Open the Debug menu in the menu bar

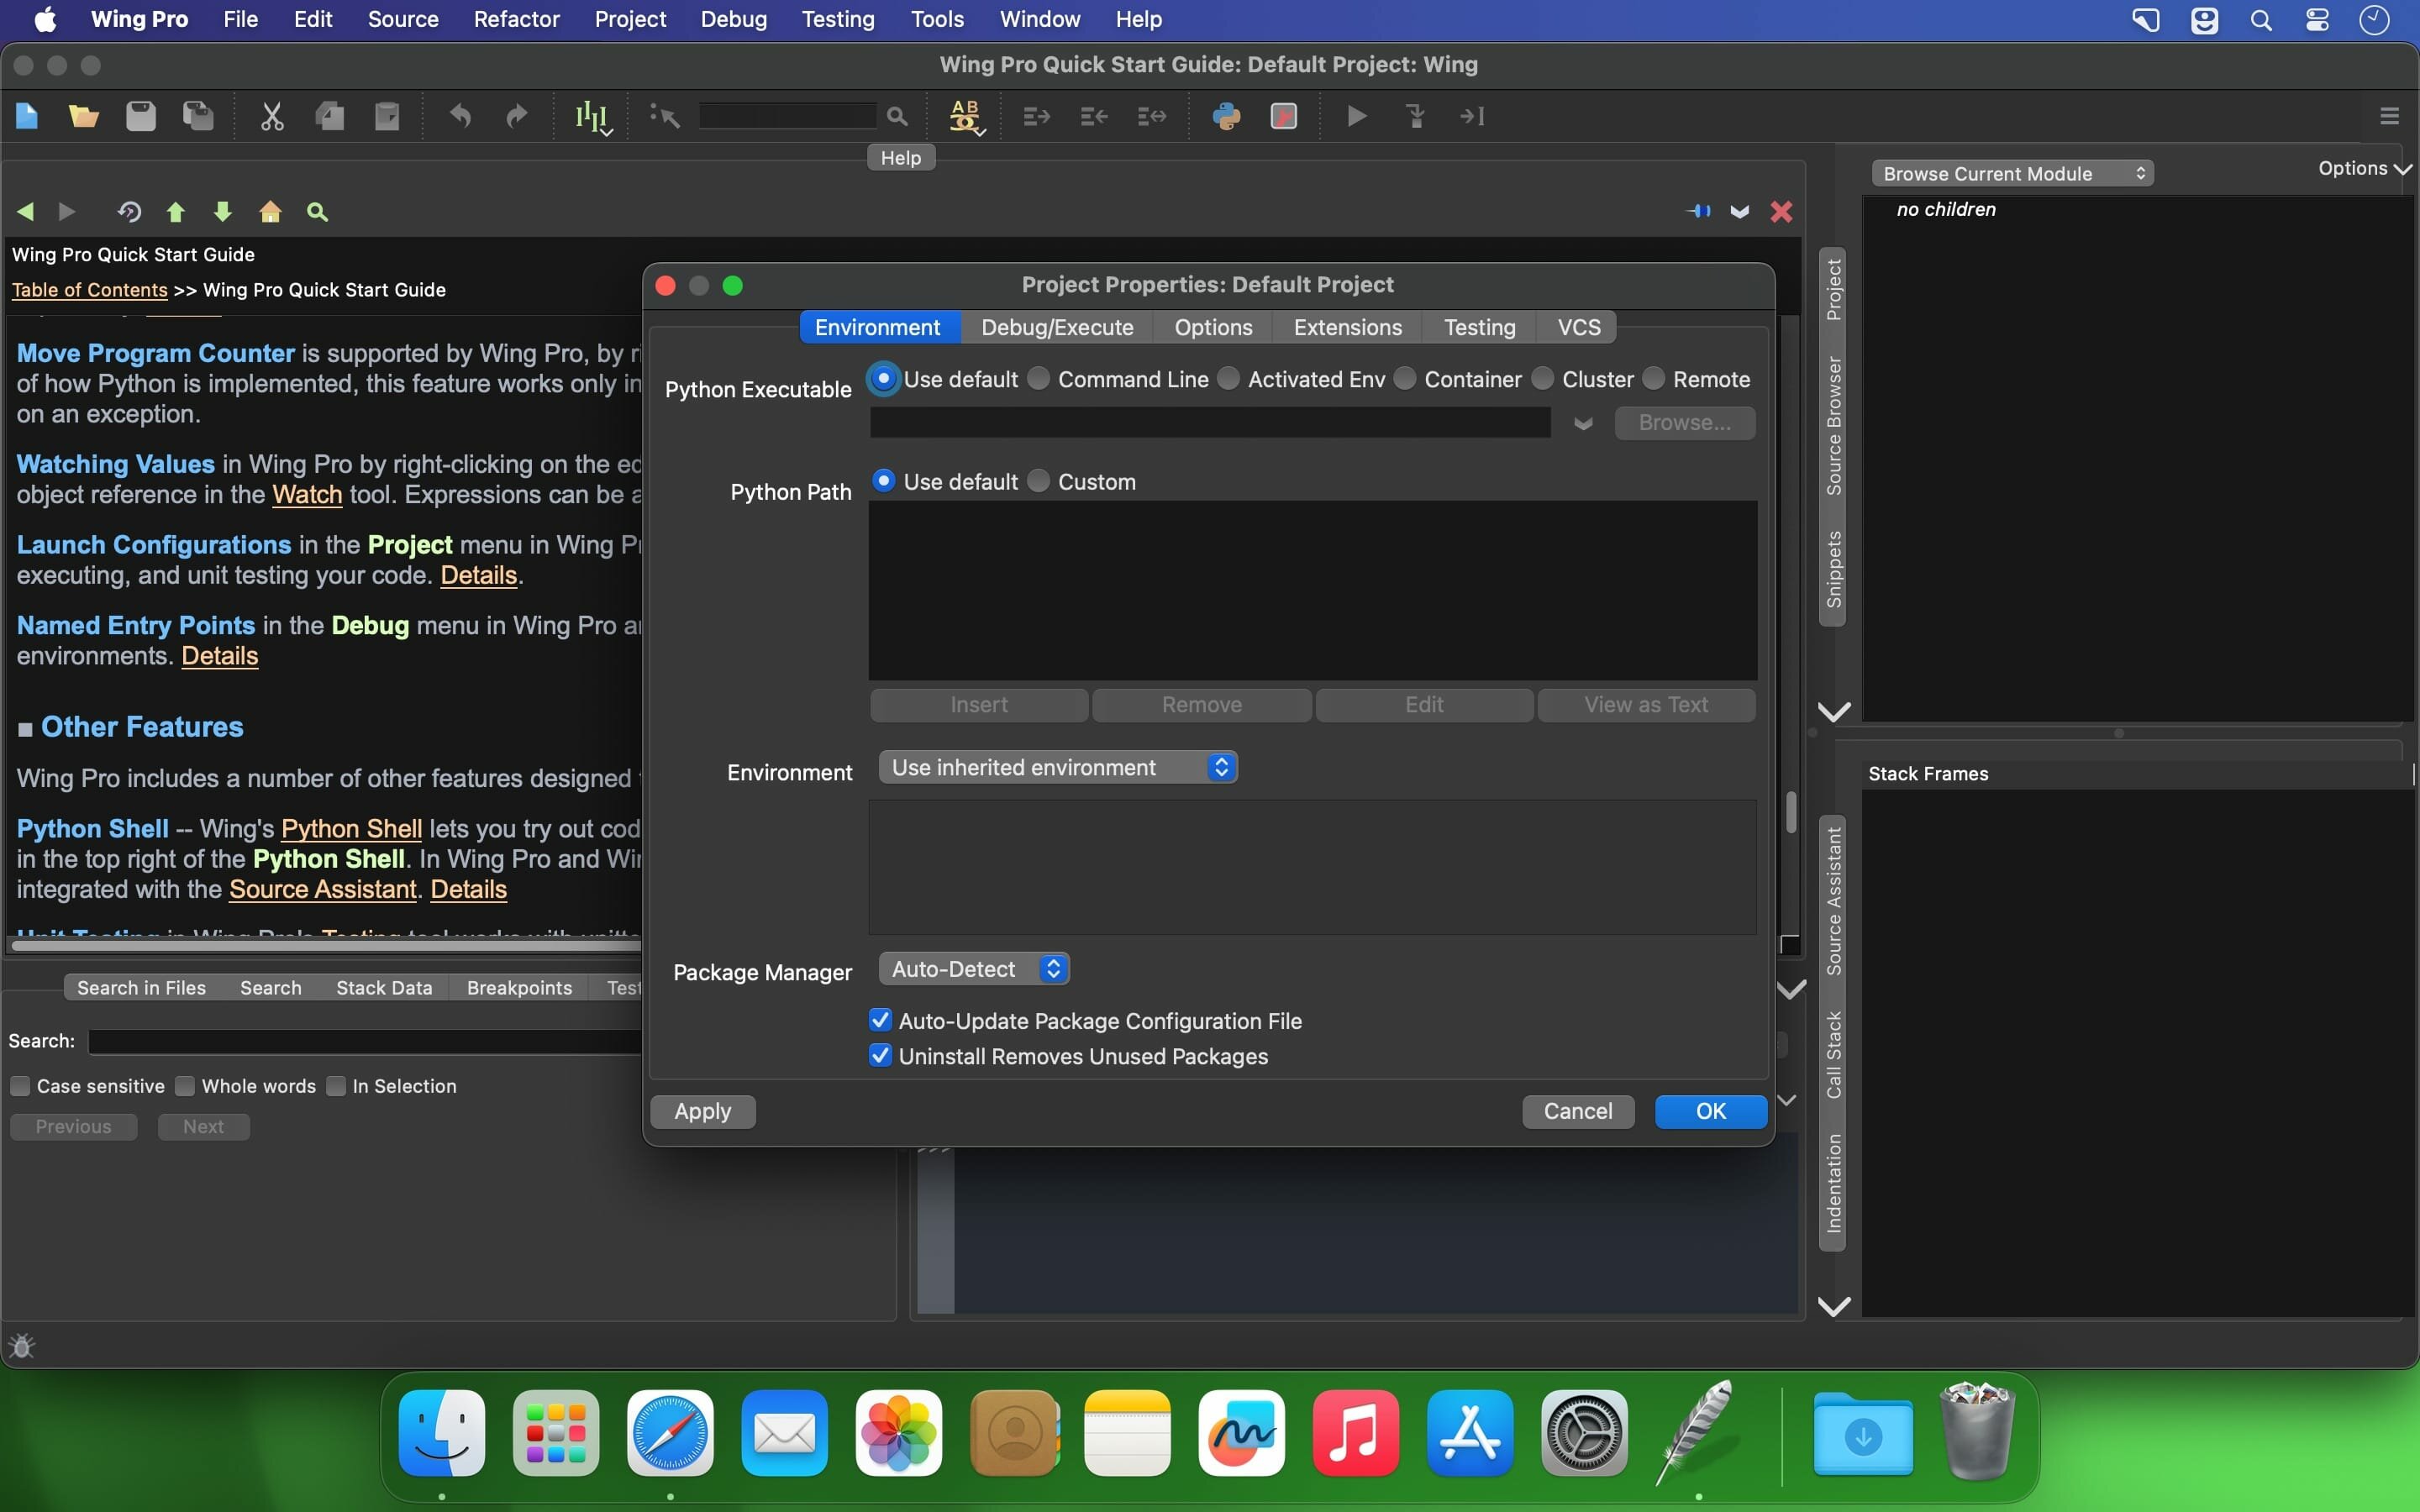coord(733,19)
